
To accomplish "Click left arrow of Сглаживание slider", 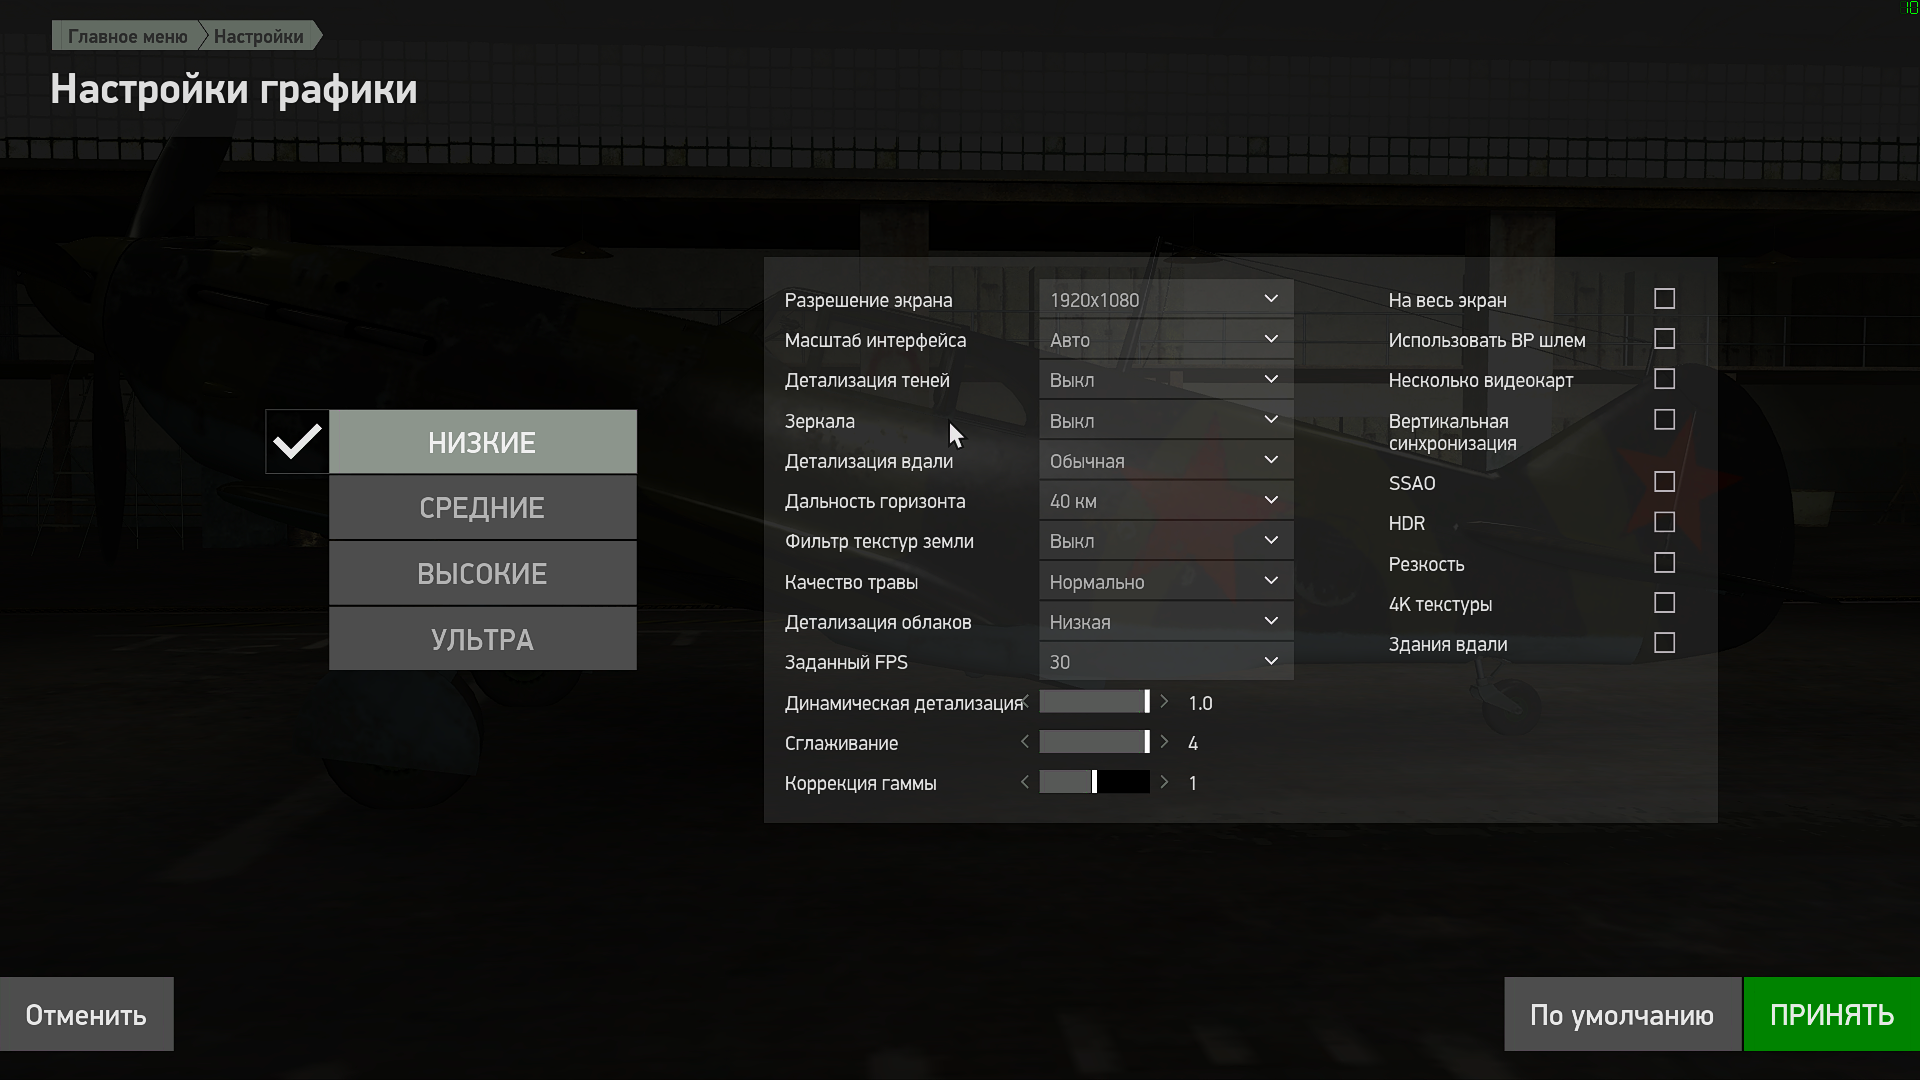I will pos(1024,743).
